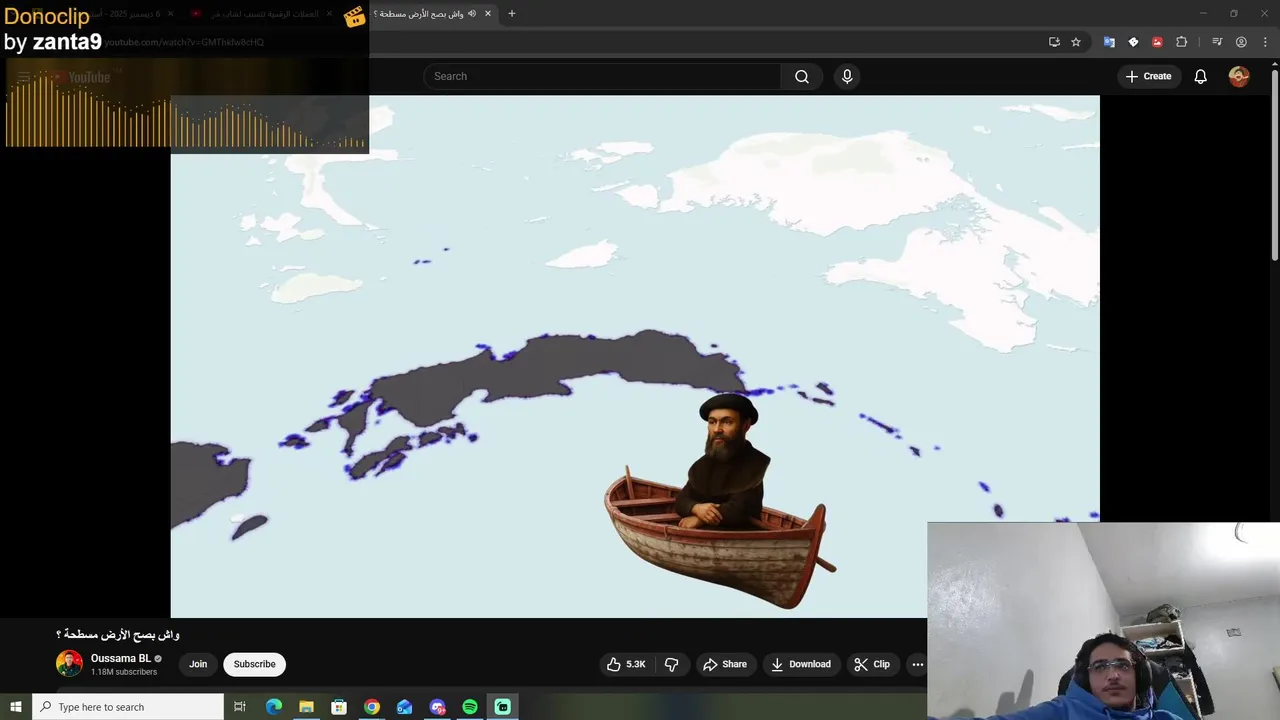Image resolution: width=1280 pixels, height=720 pixels.
Task: Open Spotify from the taskbar
Action: coord(470,707)
